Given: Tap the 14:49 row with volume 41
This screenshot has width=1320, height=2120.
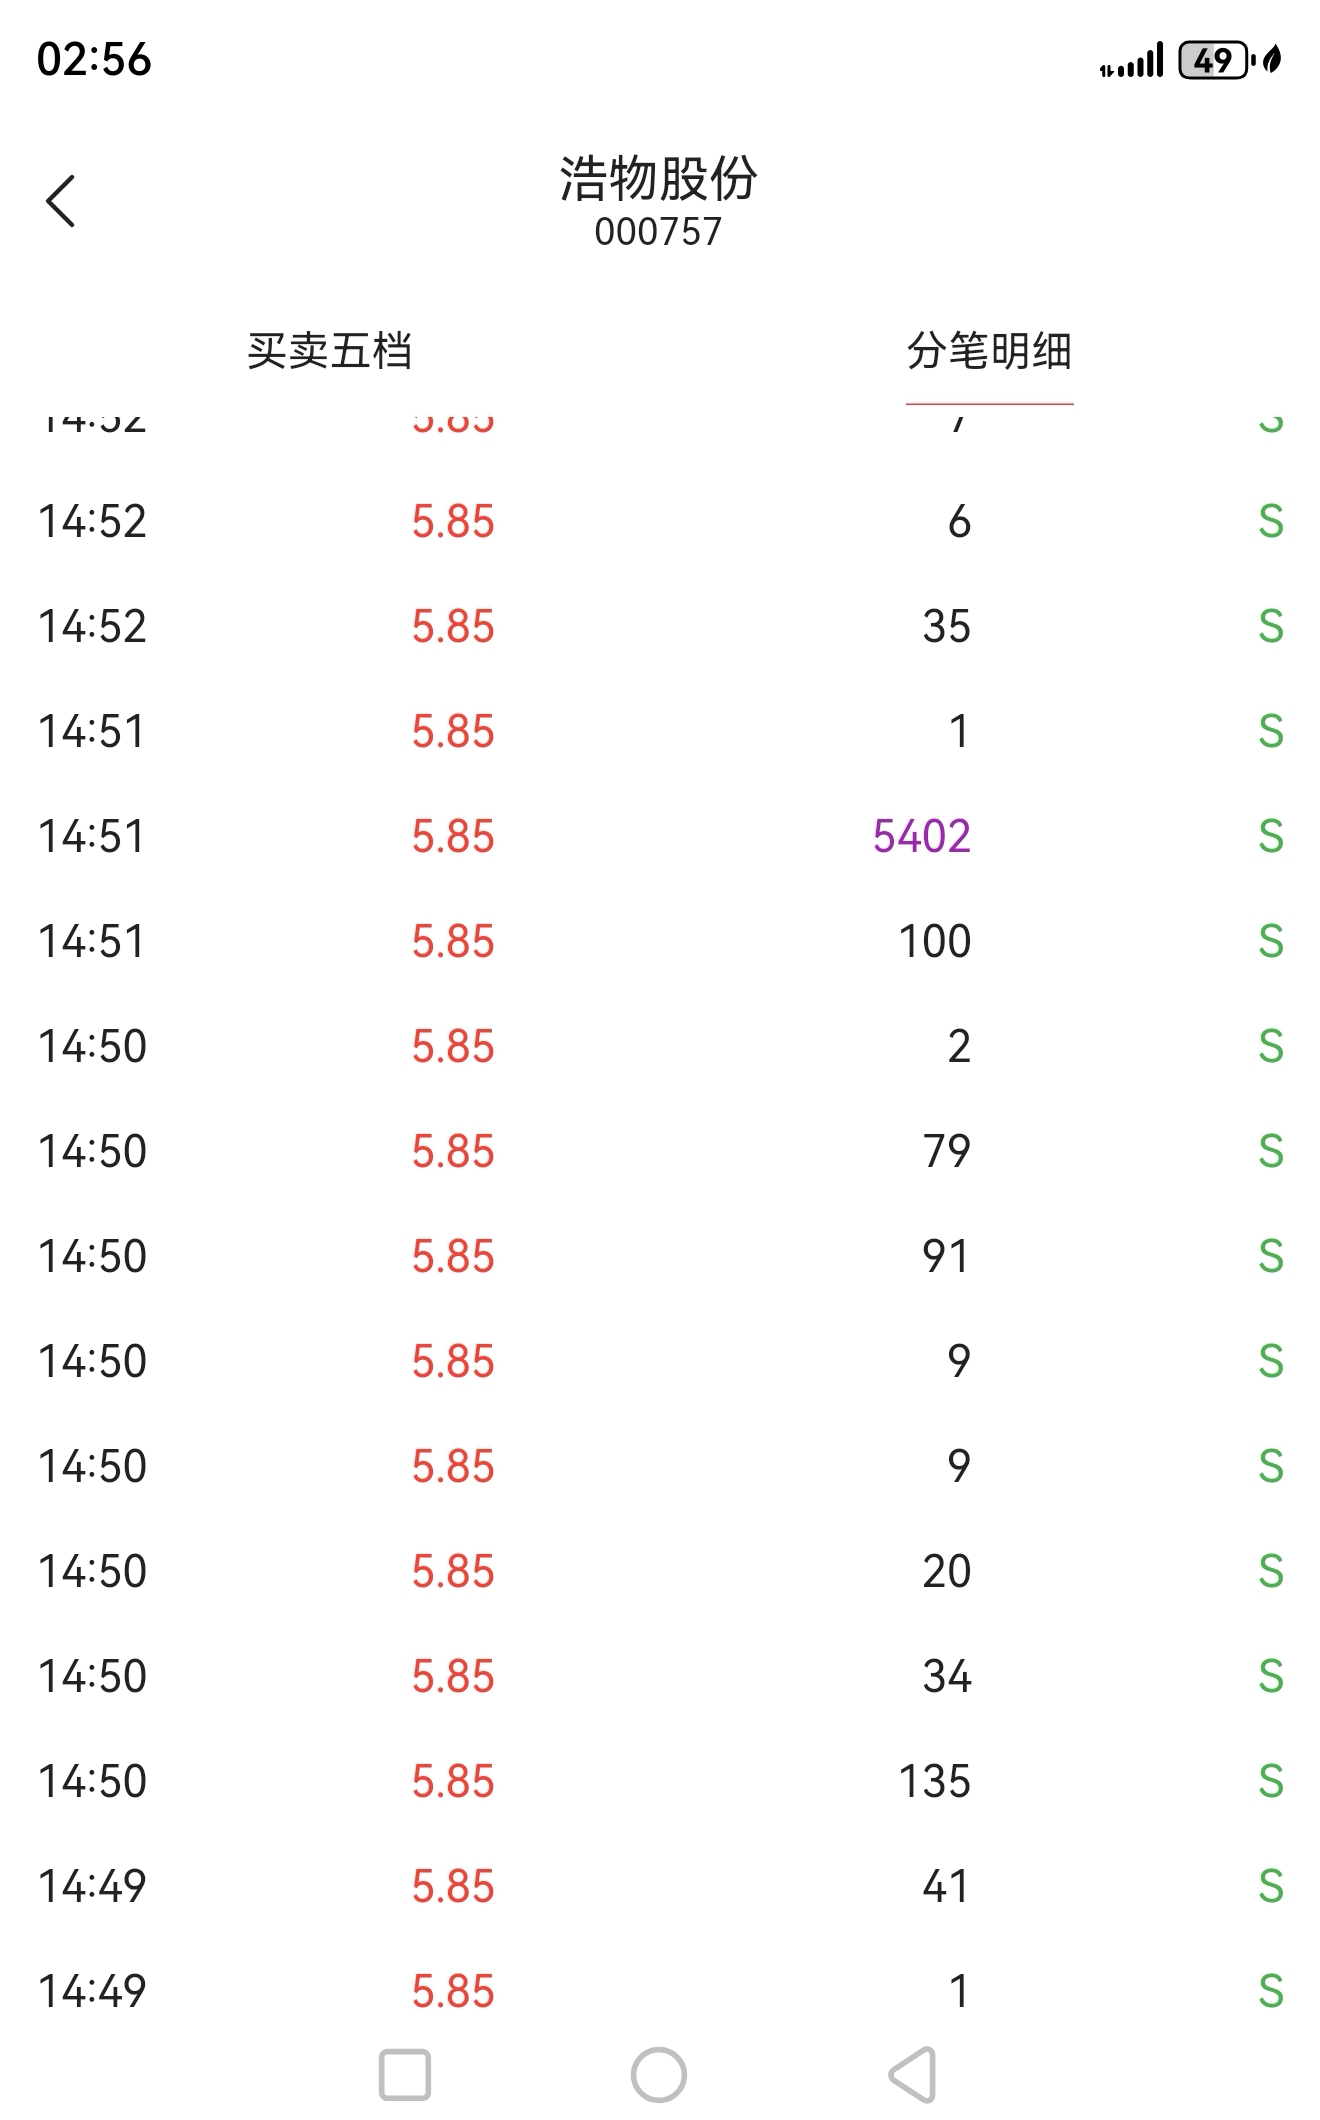Looking at the screenshot, I should 660,1886.
